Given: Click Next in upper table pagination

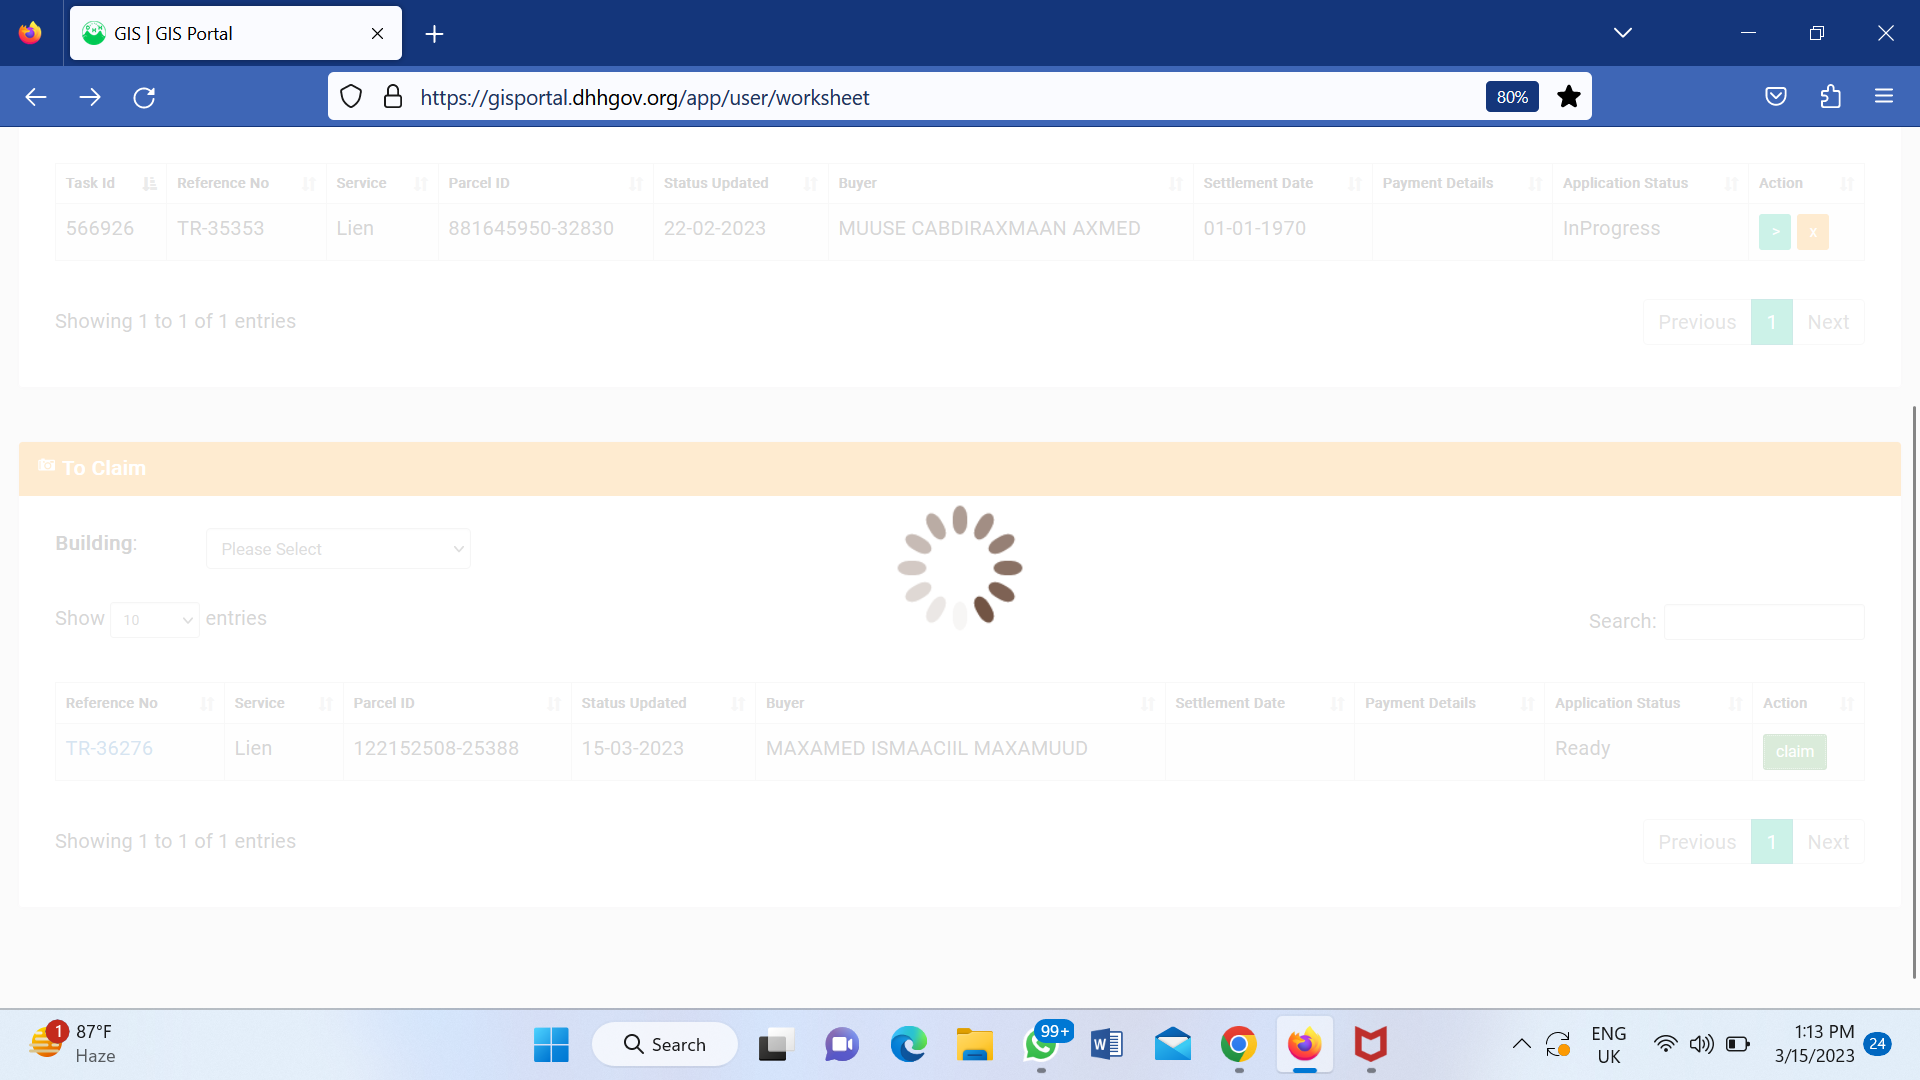Looking at the screenshot, I should click(x=1828, y=322).
